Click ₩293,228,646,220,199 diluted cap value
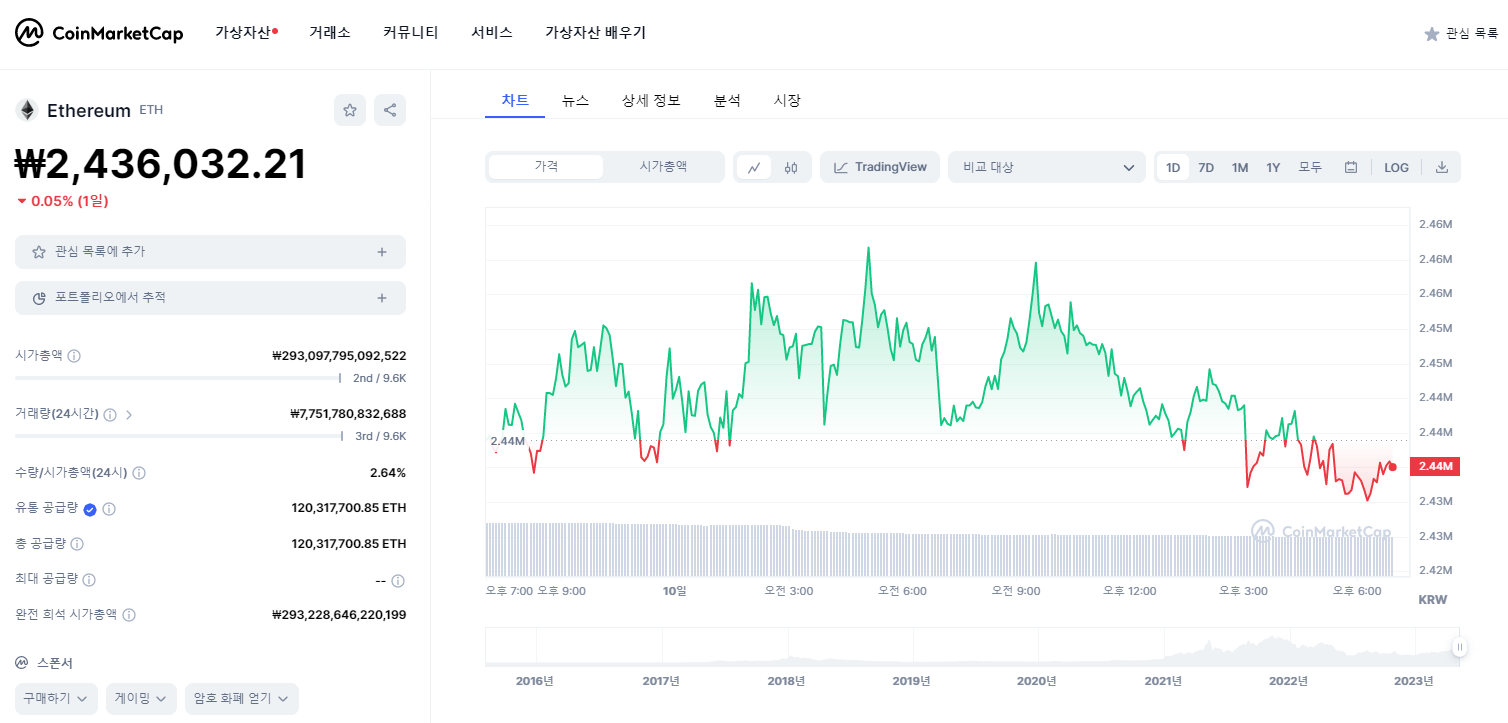Screen dimensions: 1508x723 click(339, 615)
